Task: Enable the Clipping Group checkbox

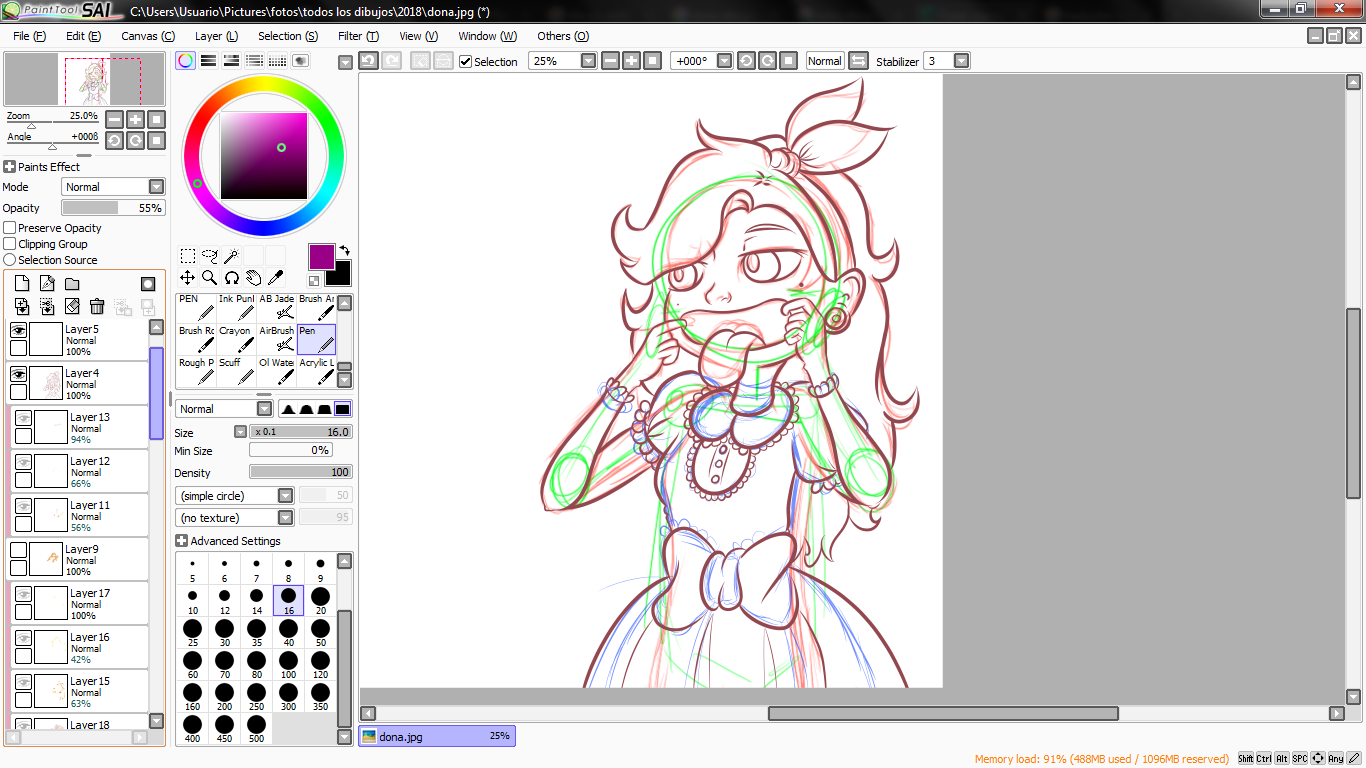Action: click(x=10, y=244)
